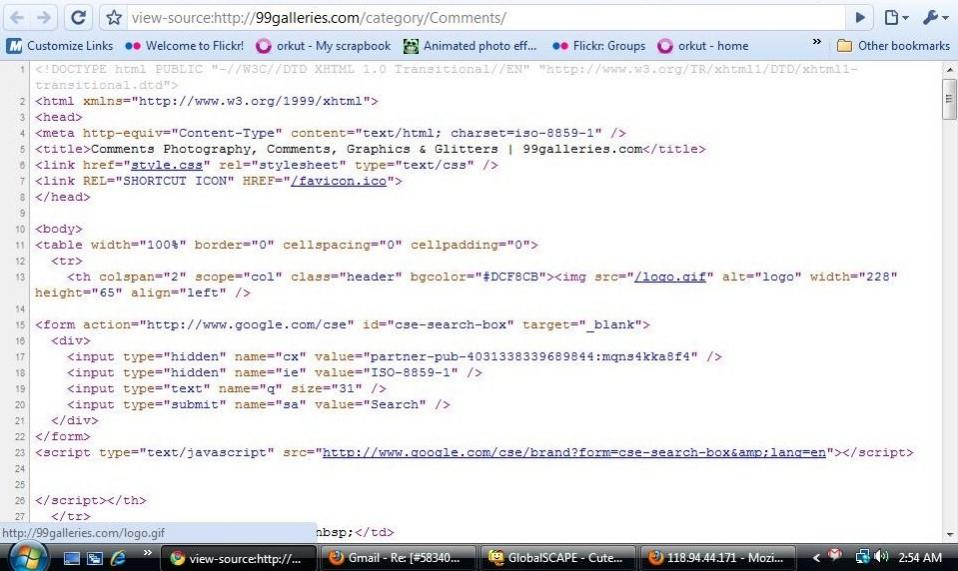Switch to the Gmail - Re: taskbar button
The height and width of the screenshot is (571, 958).
(x=398, y=558)
